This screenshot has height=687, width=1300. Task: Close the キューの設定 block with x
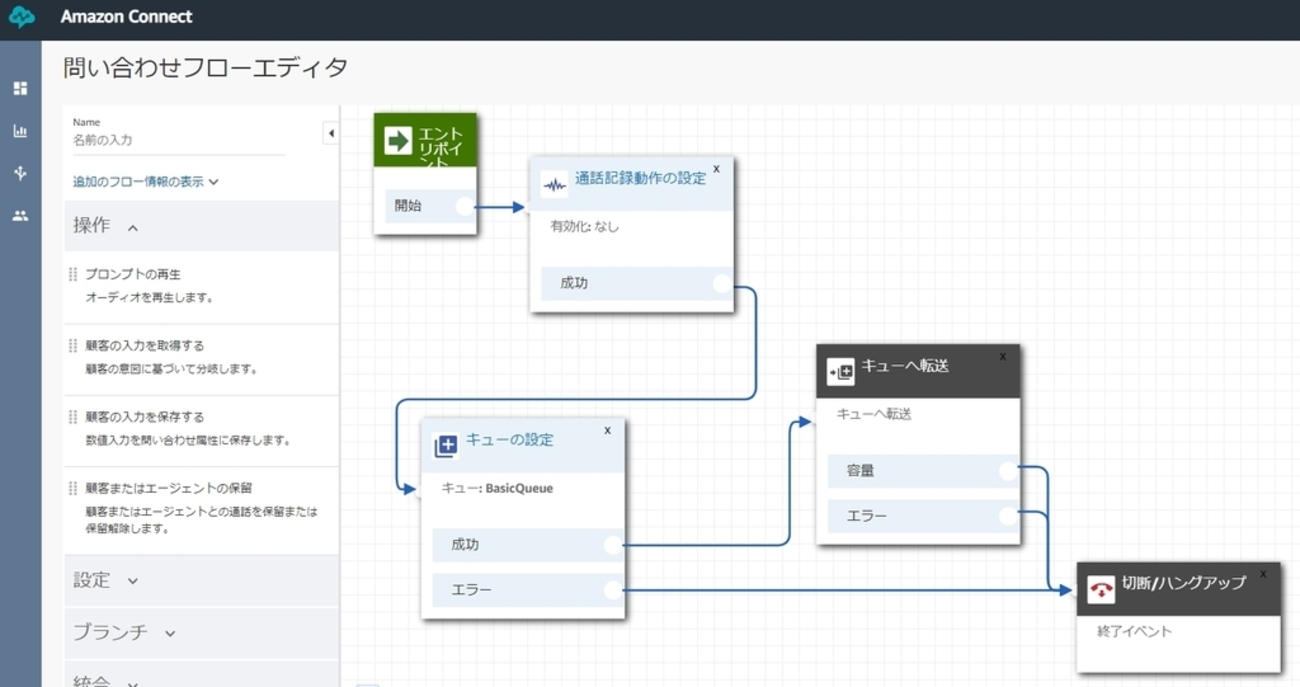(607, 430)
